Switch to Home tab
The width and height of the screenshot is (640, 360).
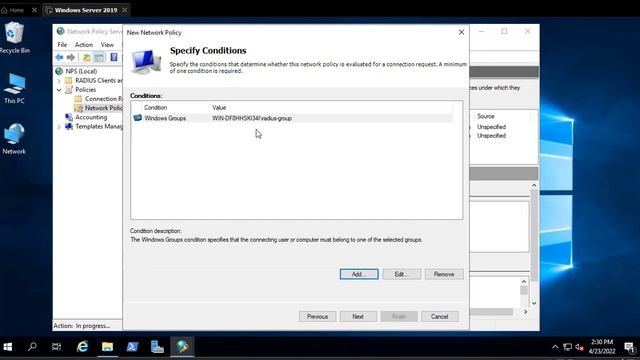tap(16, 10)
